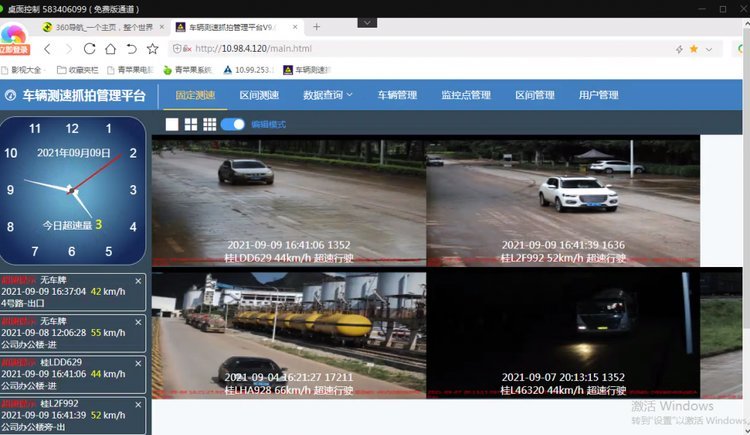Go to 车辆管理 in navigation bar

point(397,95)
